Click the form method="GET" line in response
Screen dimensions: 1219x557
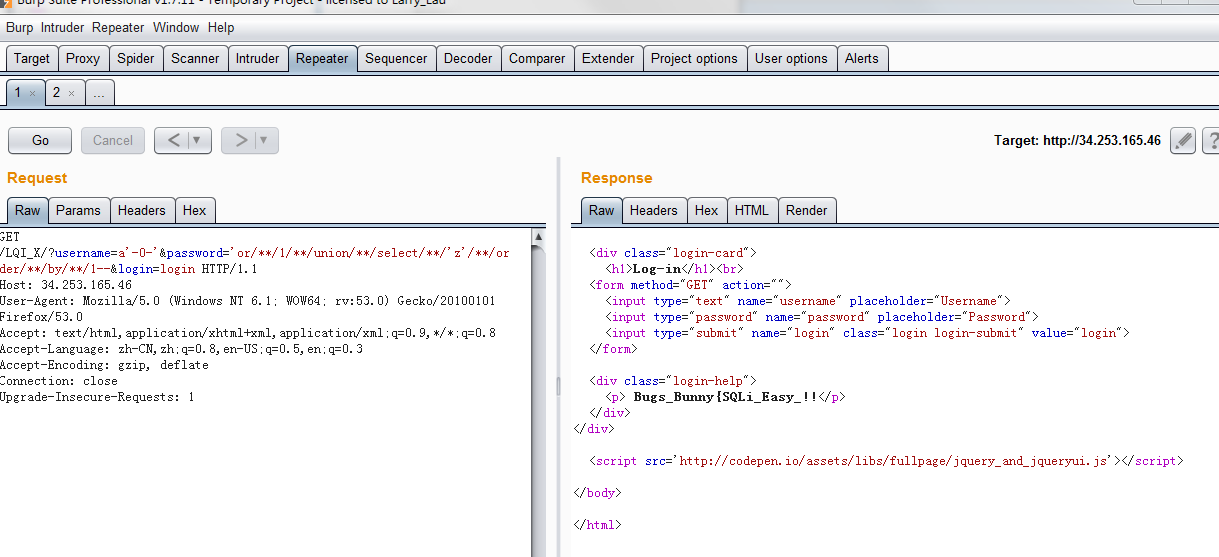[691, 285]
